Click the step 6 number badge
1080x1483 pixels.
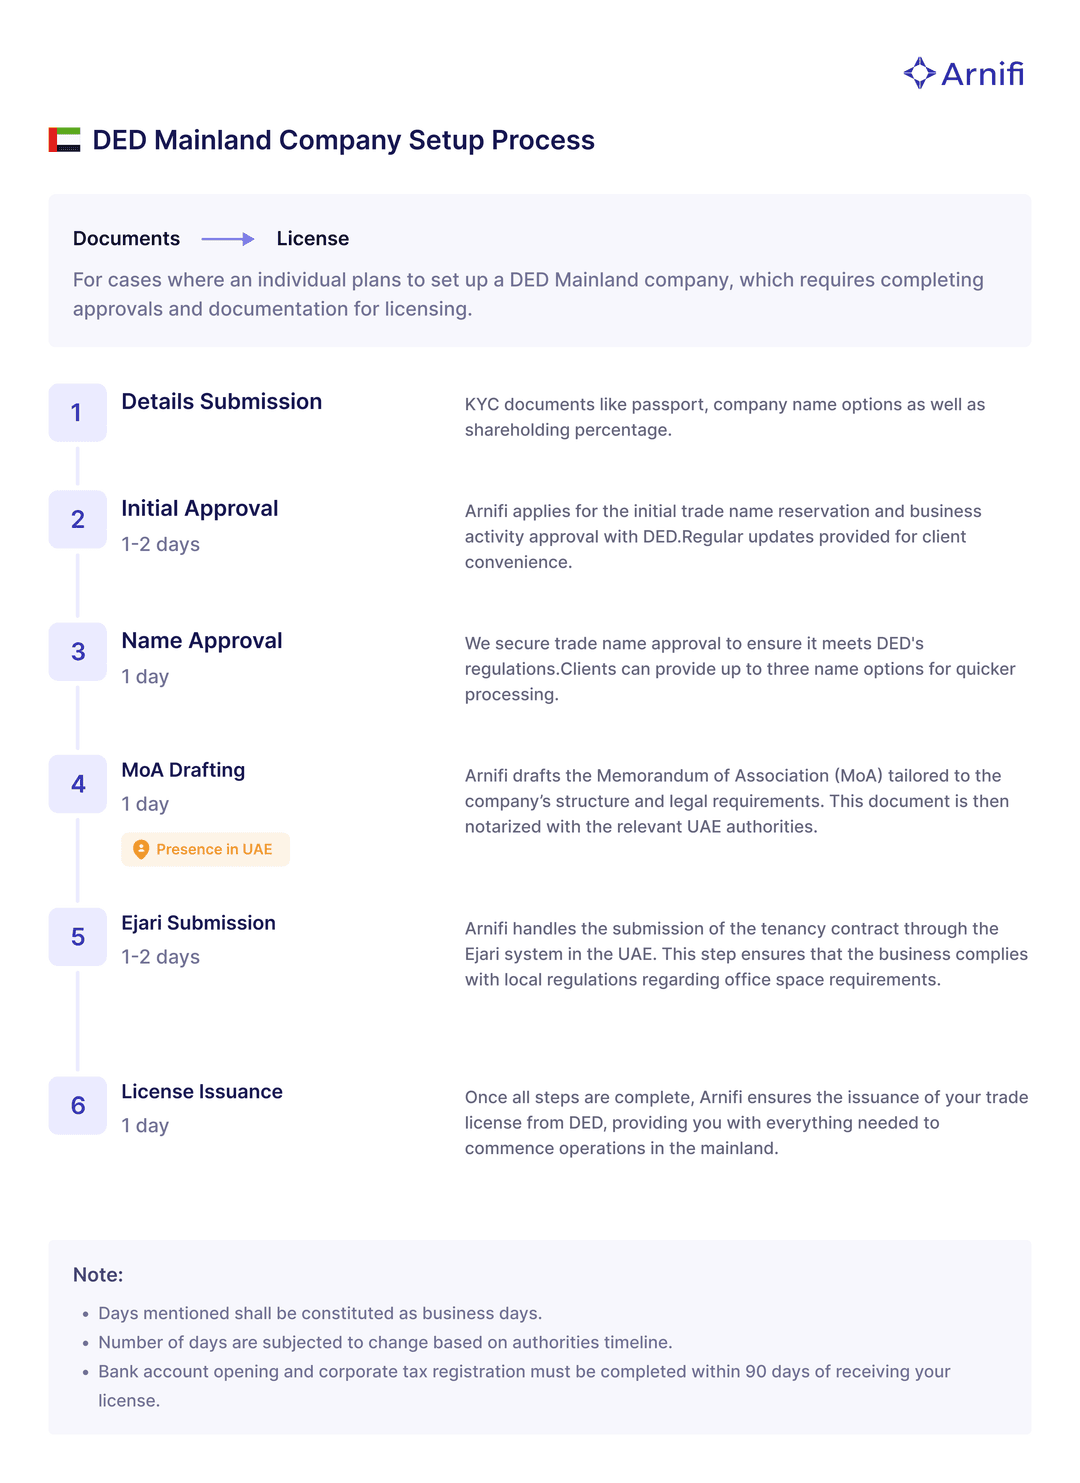[78, 1105]
